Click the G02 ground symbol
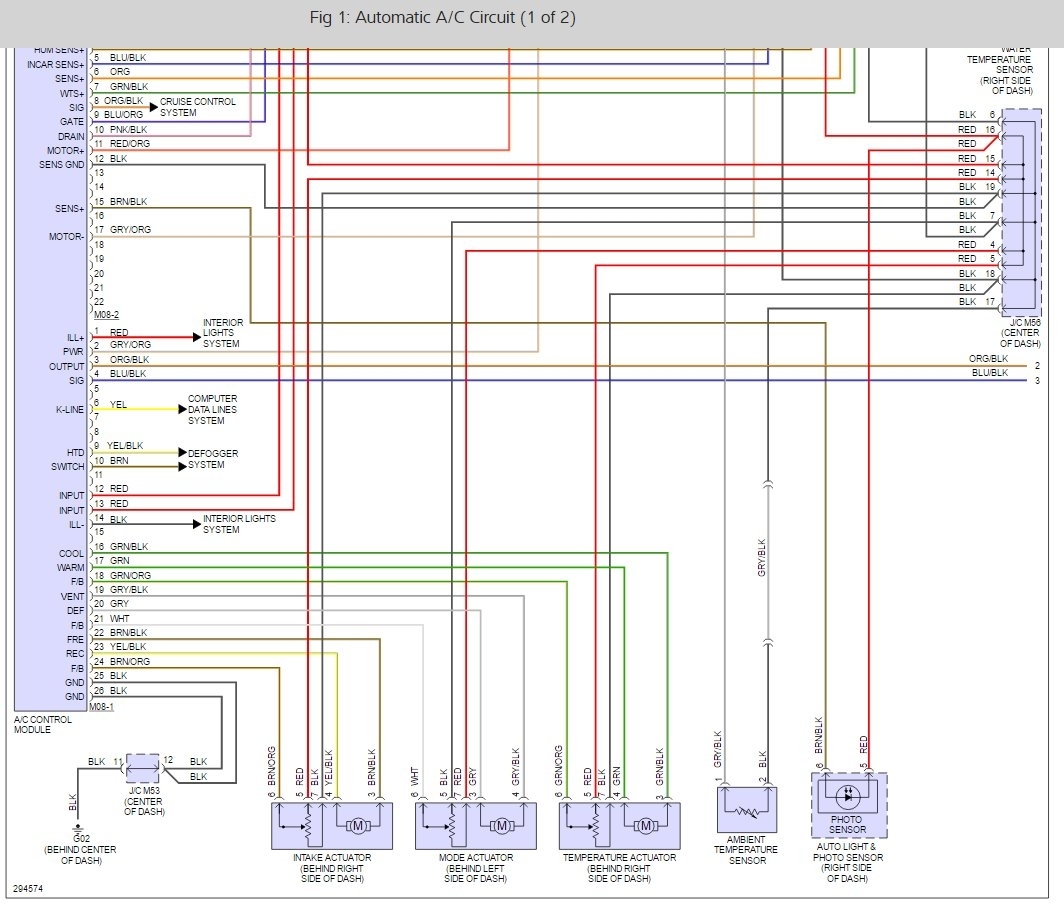 click(78, 829)
